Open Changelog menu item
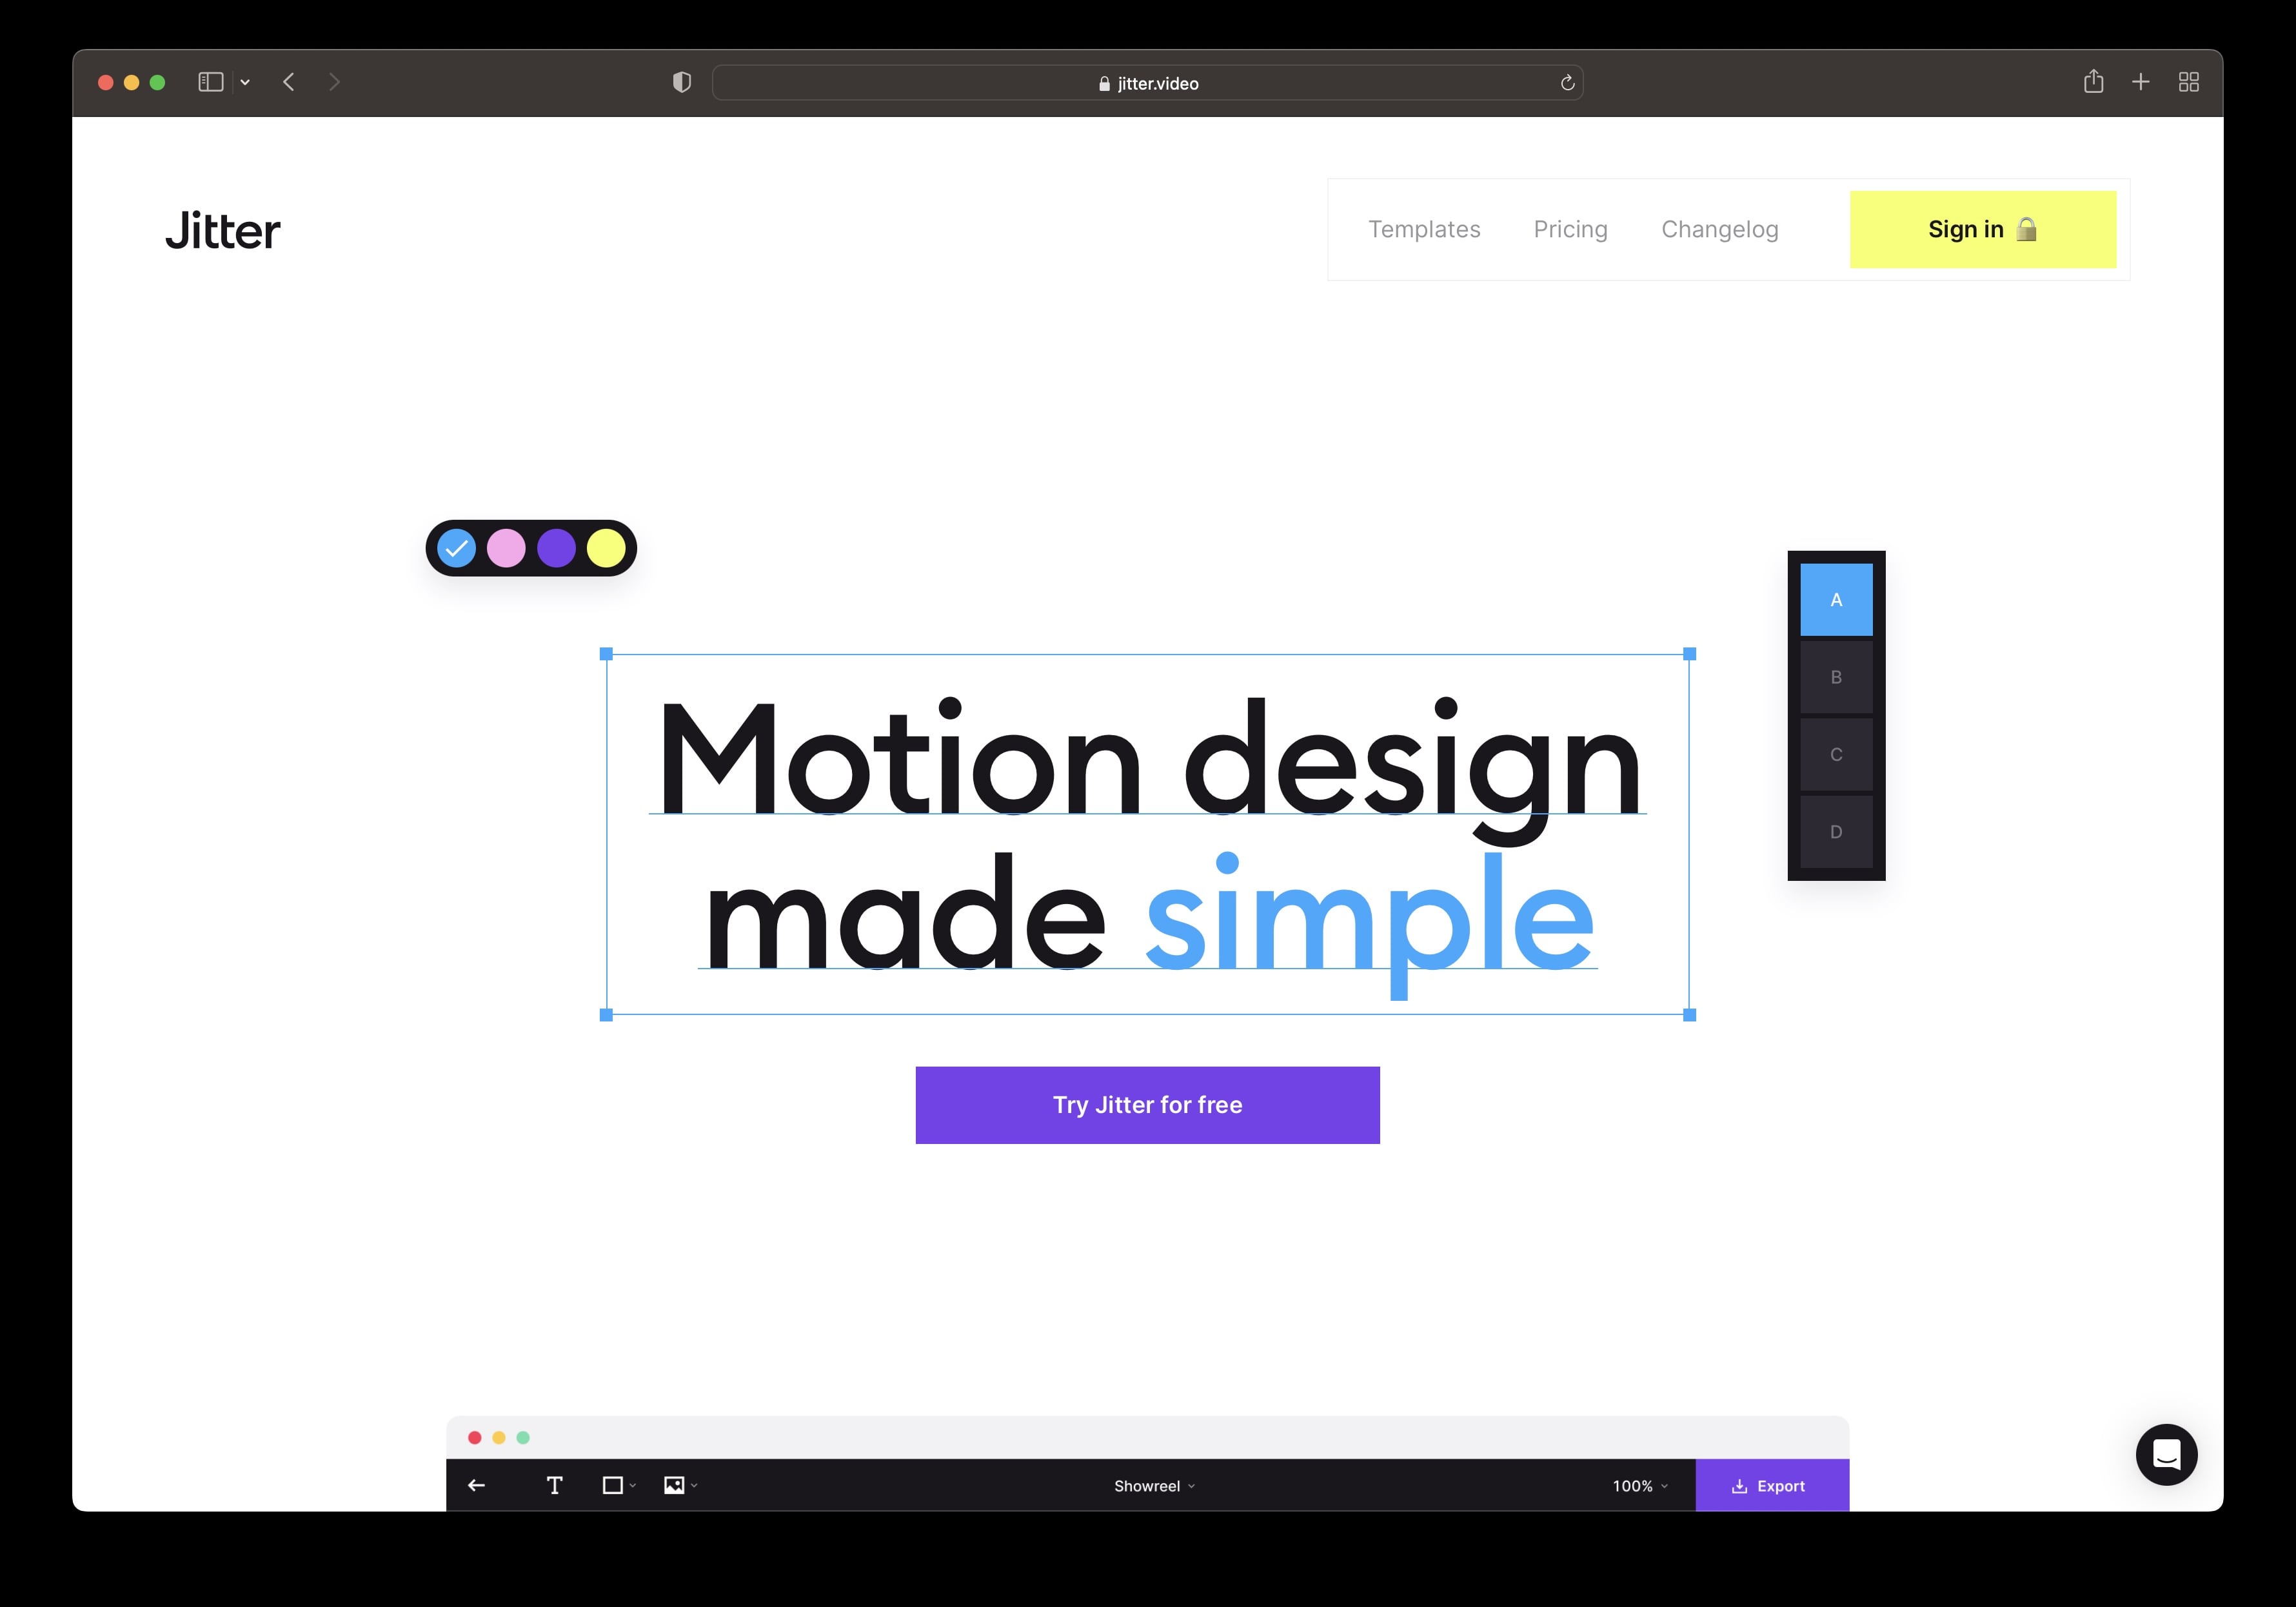Screen dimensions: 2296x1607 click(x=1719, y=228)
